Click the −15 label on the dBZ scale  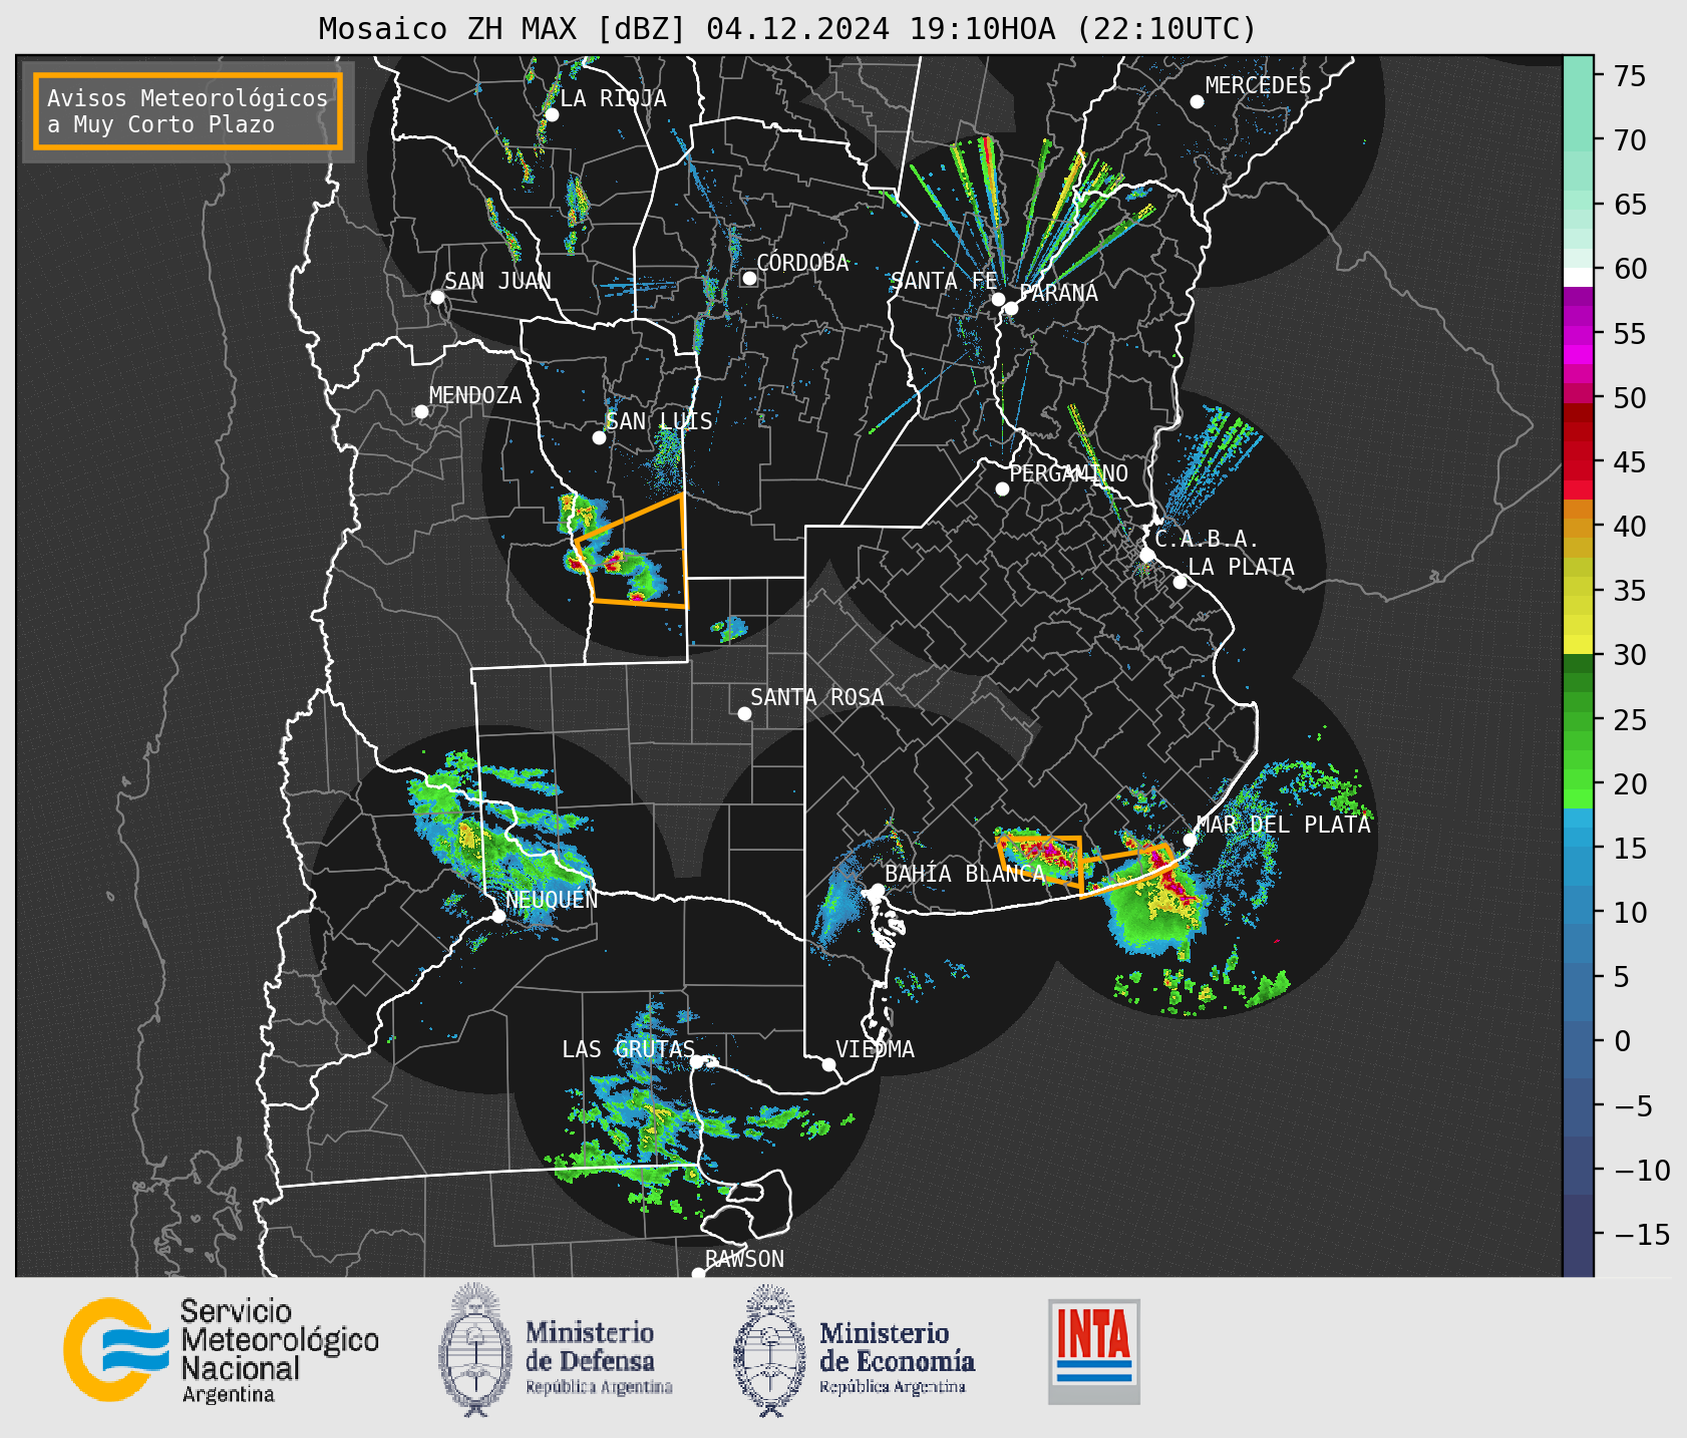1641,1234
